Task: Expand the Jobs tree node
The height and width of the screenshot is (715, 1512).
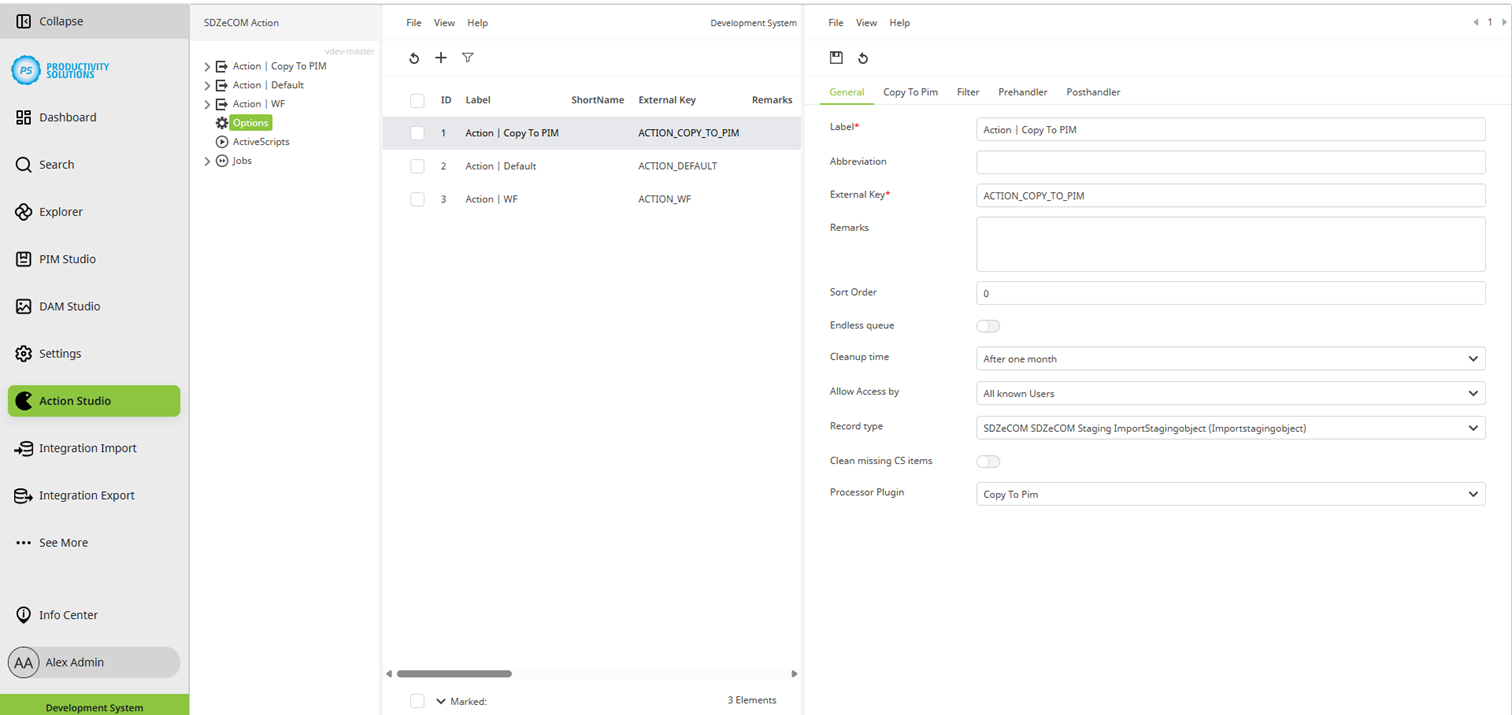Action: click(x=207, y=161)
